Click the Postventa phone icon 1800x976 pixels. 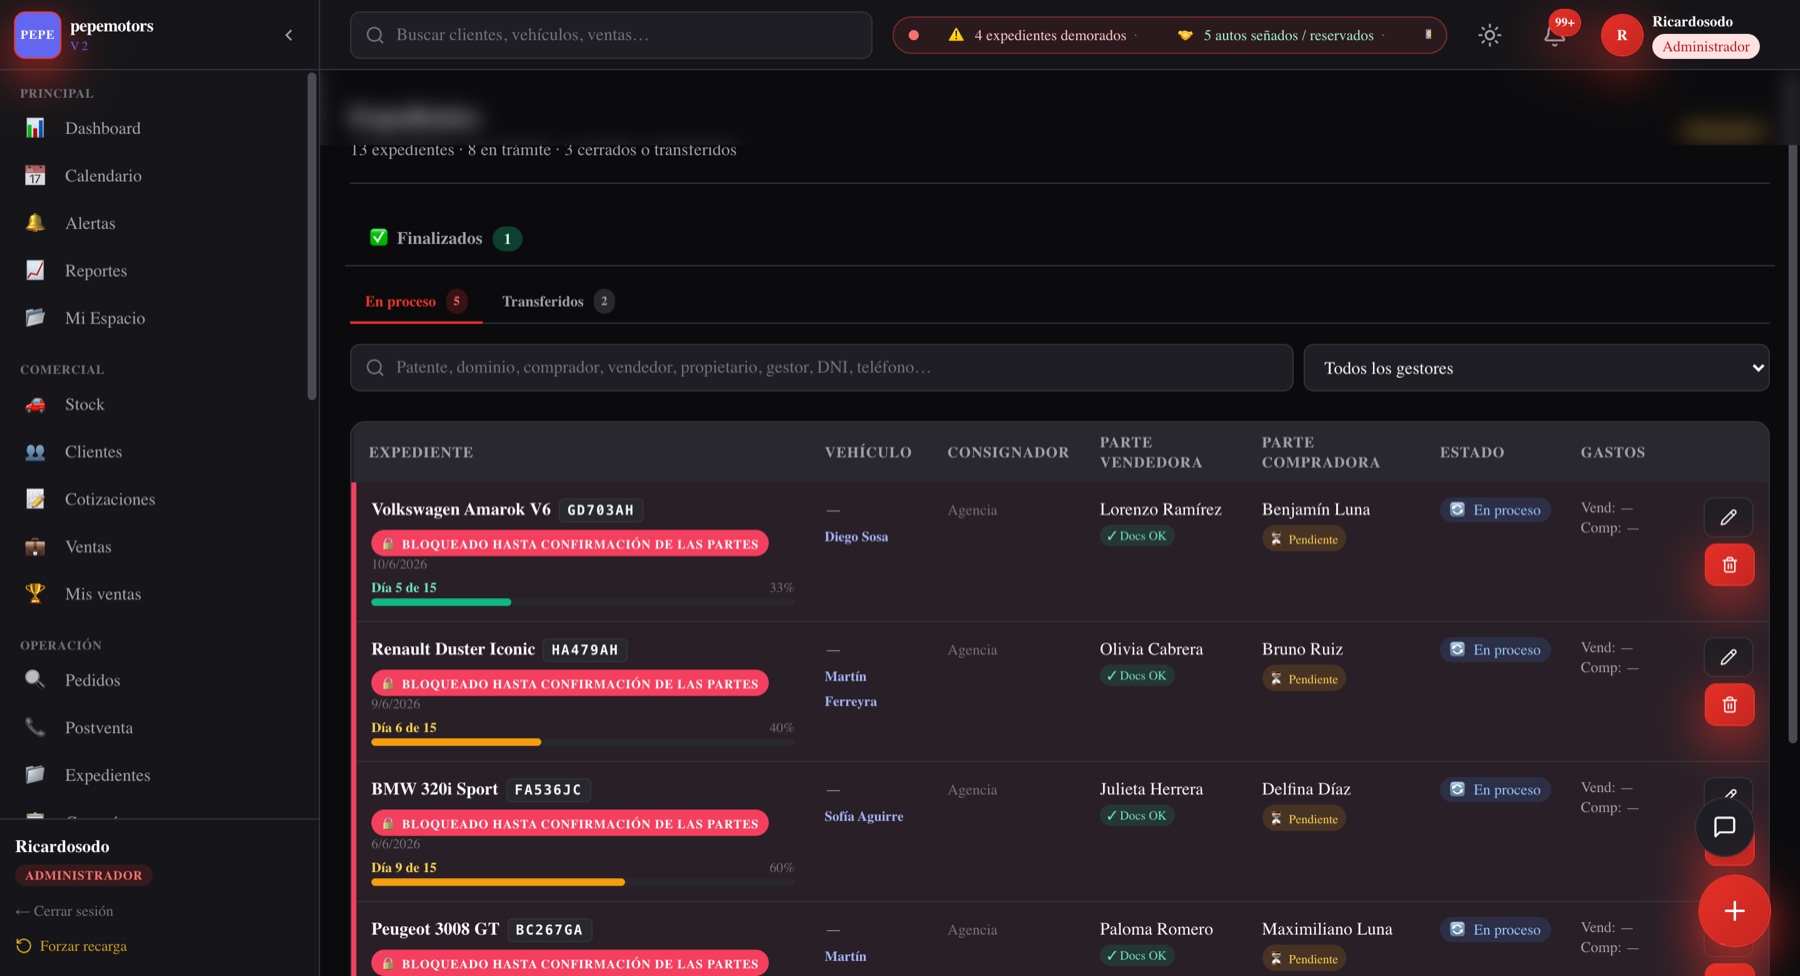pos(35,728)
